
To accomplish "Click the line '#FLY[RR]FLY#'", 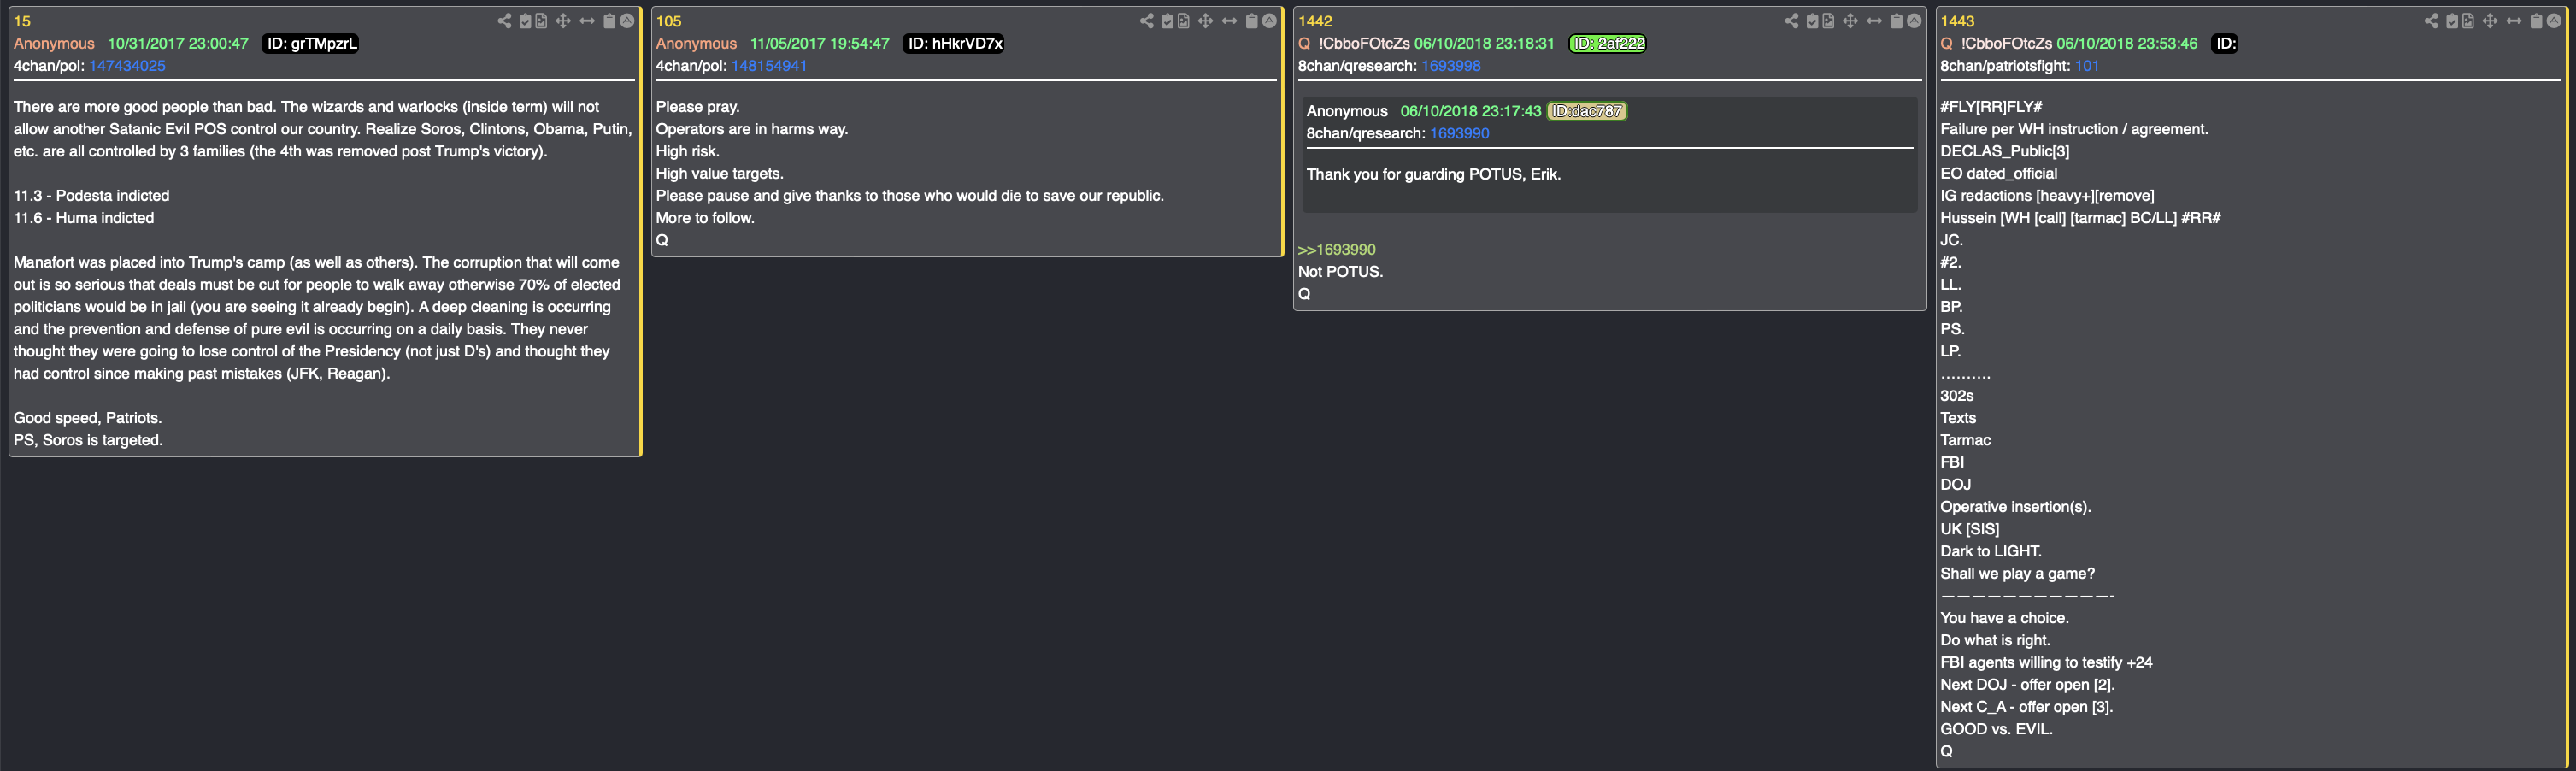I will pos(1991,107).
